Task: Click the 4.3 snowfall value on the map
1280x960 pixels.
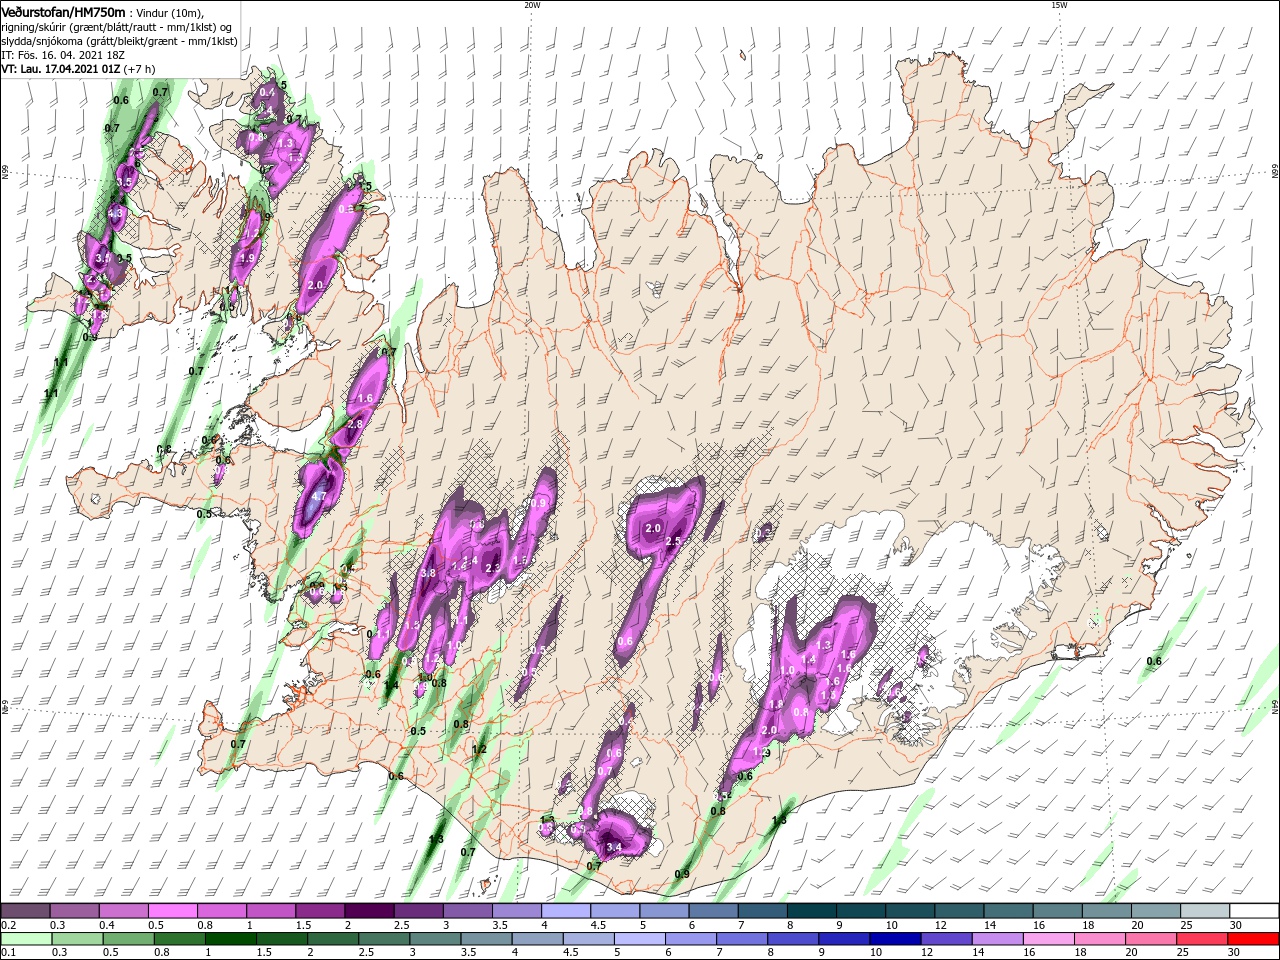Action: point(115,212)
